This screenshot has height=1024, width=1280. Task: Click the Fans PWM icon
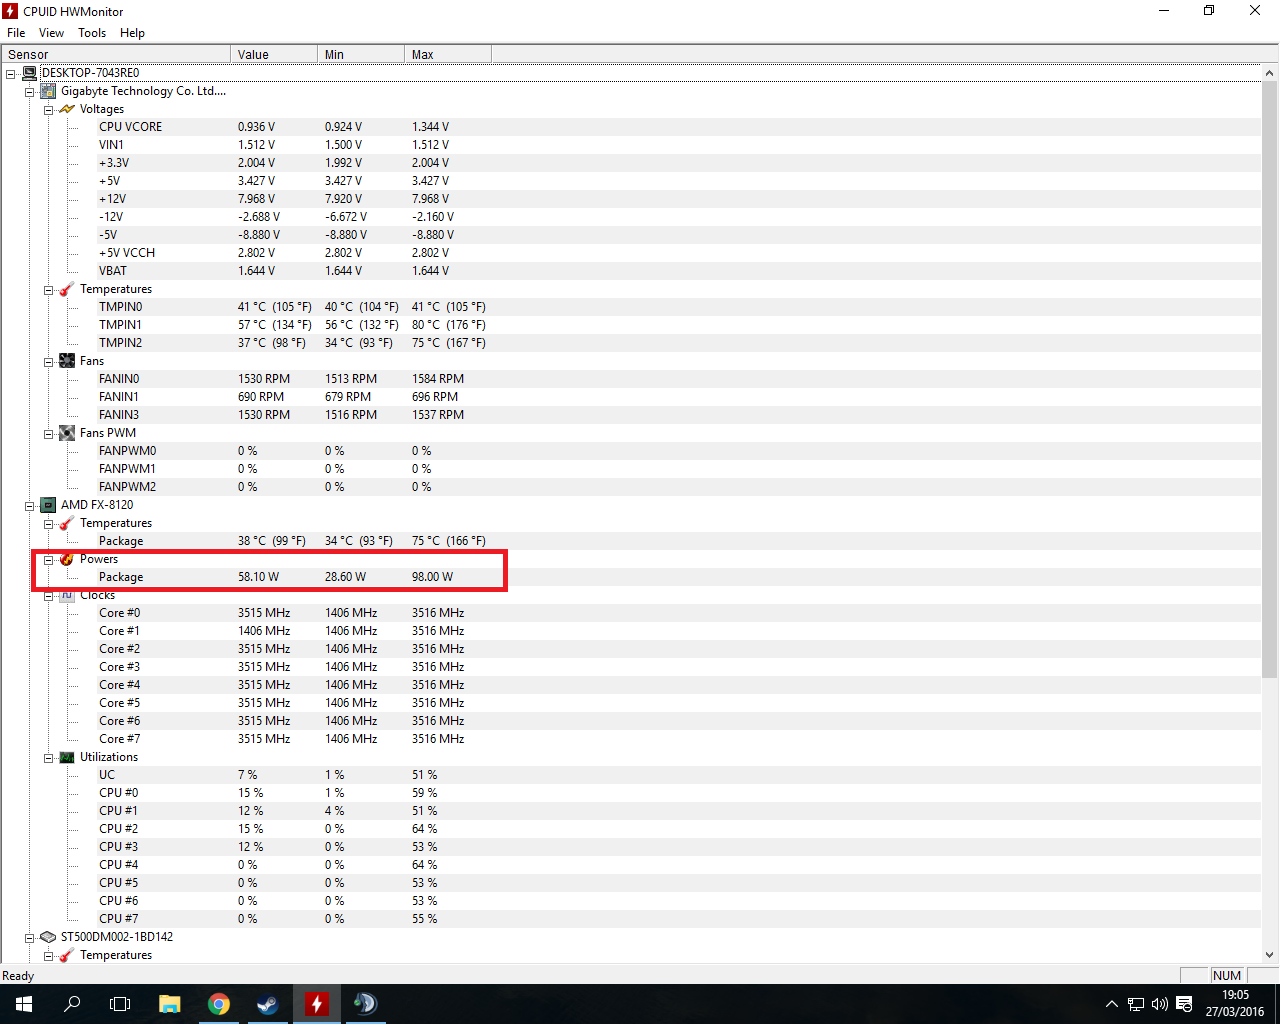tap(67, 433)
